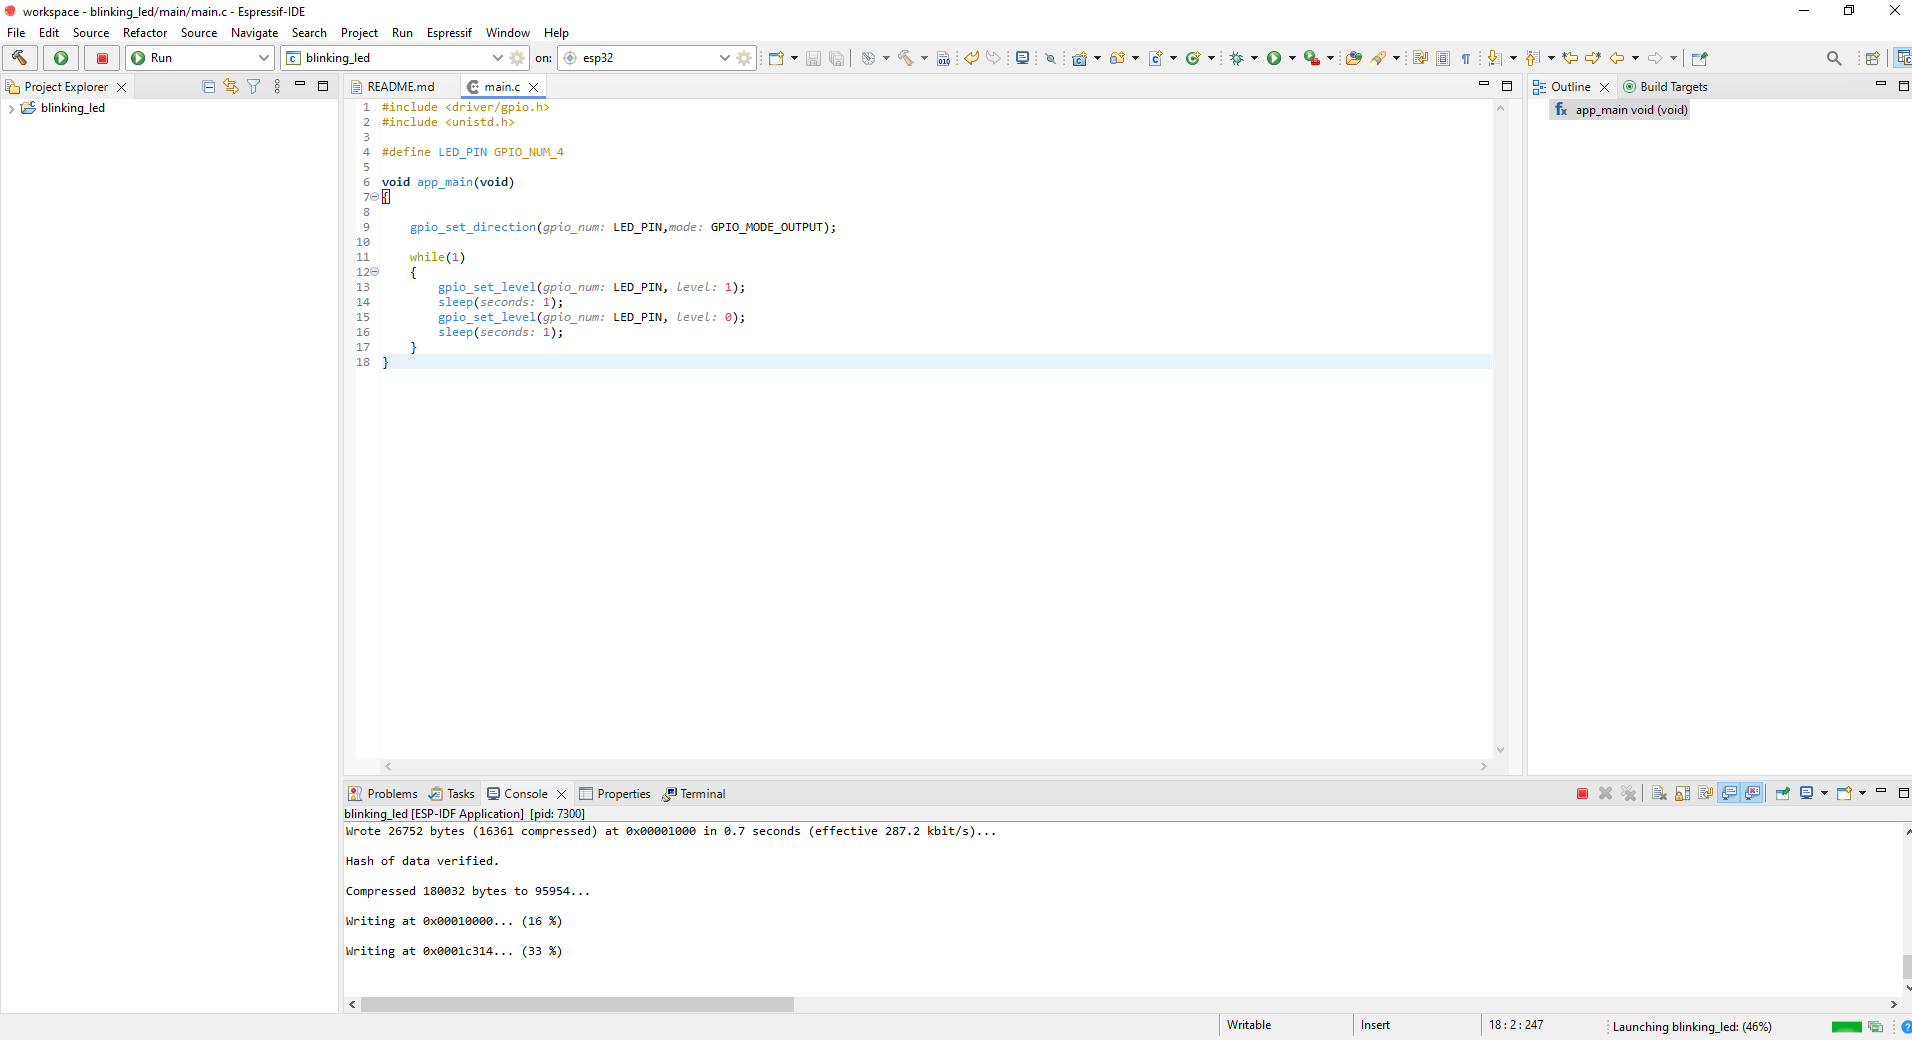Click the Build hammer icon in the launch bar
The width and height of the screenshot is (1912, 1040).
(19, 58)
